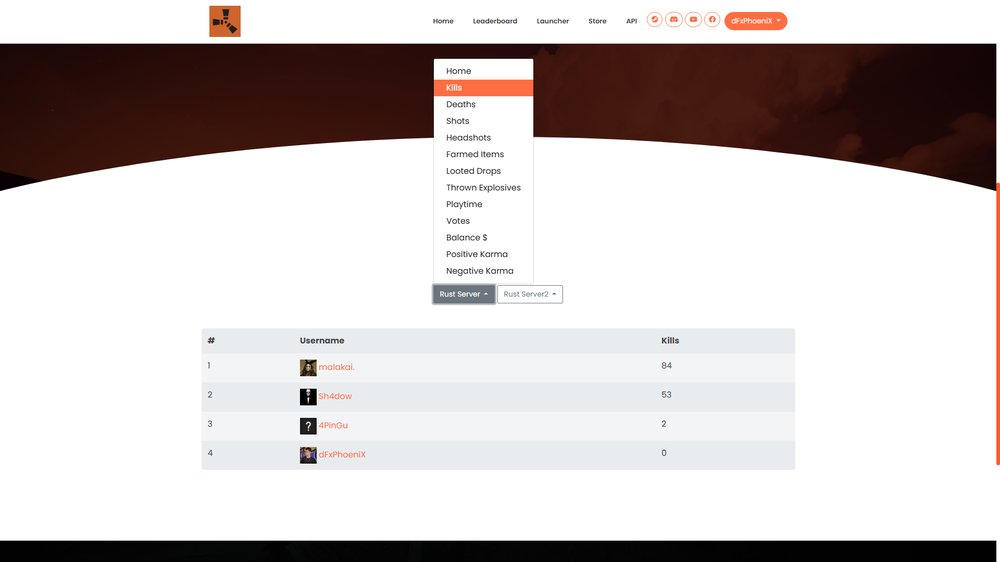Screen dimensions: 1000x562
Task: Select Shots in the dropdown menu
Action: (x=483, y=121)
